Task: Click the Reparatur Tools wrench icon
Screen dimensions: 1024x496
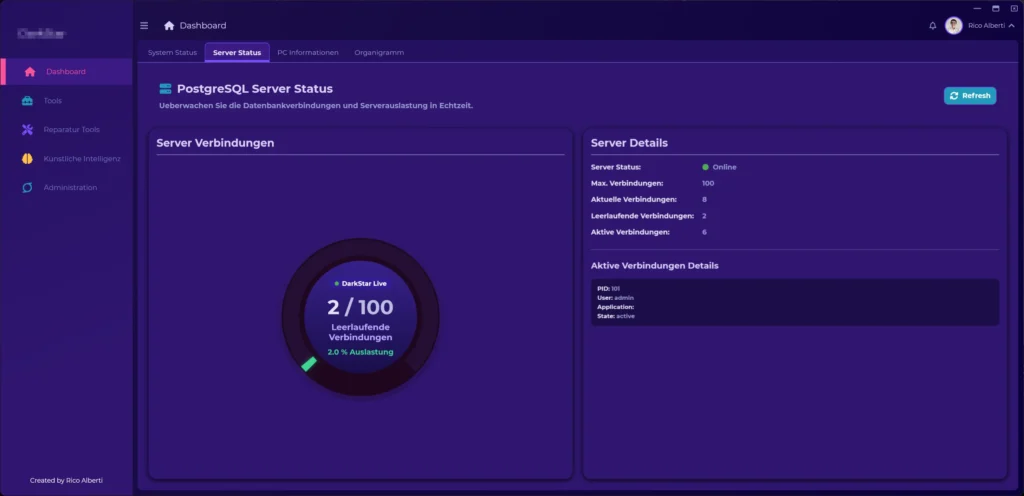Action: pos(27,129)
